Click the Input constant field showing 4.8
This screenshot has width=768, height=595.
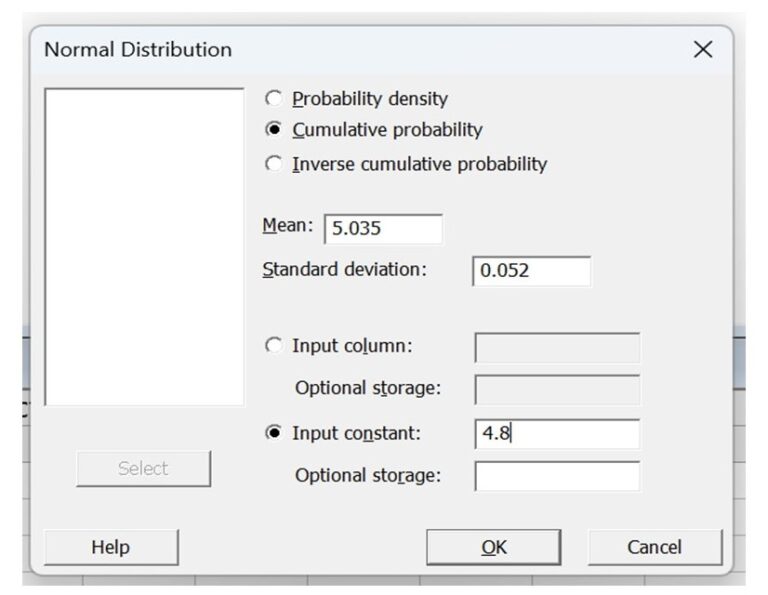[557, 434]
